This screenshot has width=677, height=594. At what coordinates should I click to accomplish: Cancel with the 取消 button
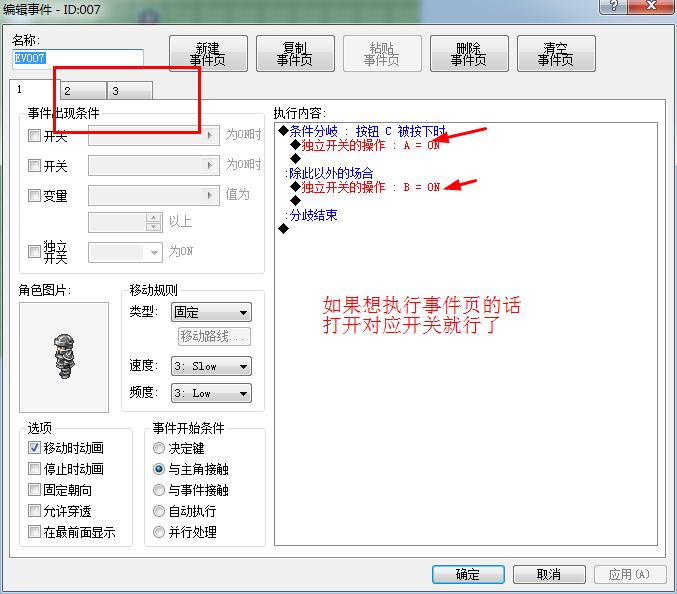click(x=549, y=574)
